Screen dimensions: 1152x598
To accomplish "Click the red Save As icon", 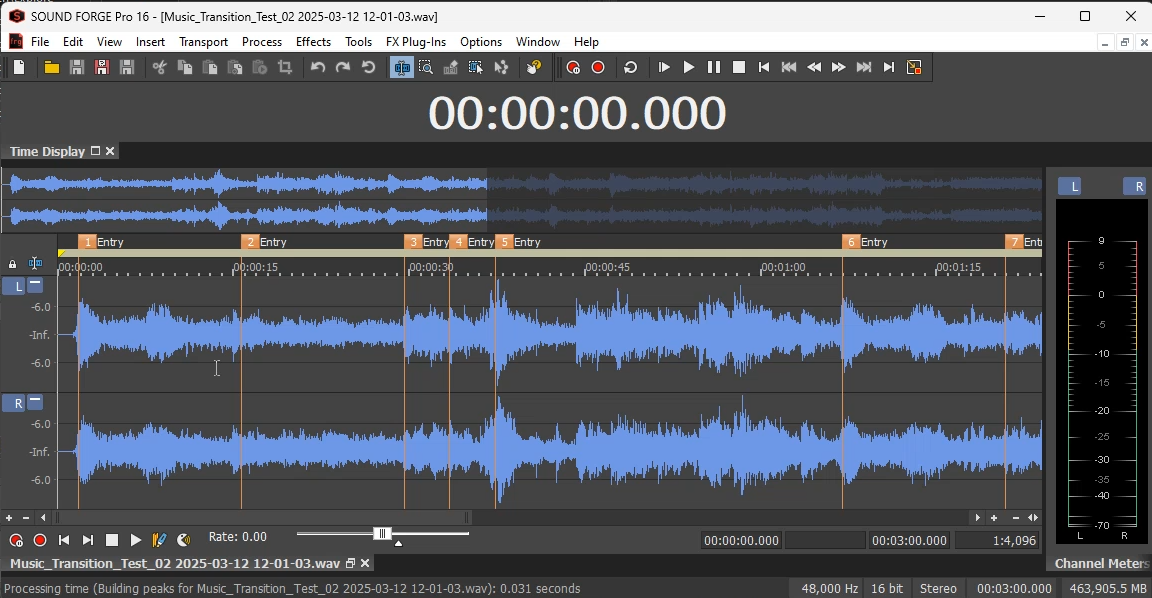I will [101, 68].
